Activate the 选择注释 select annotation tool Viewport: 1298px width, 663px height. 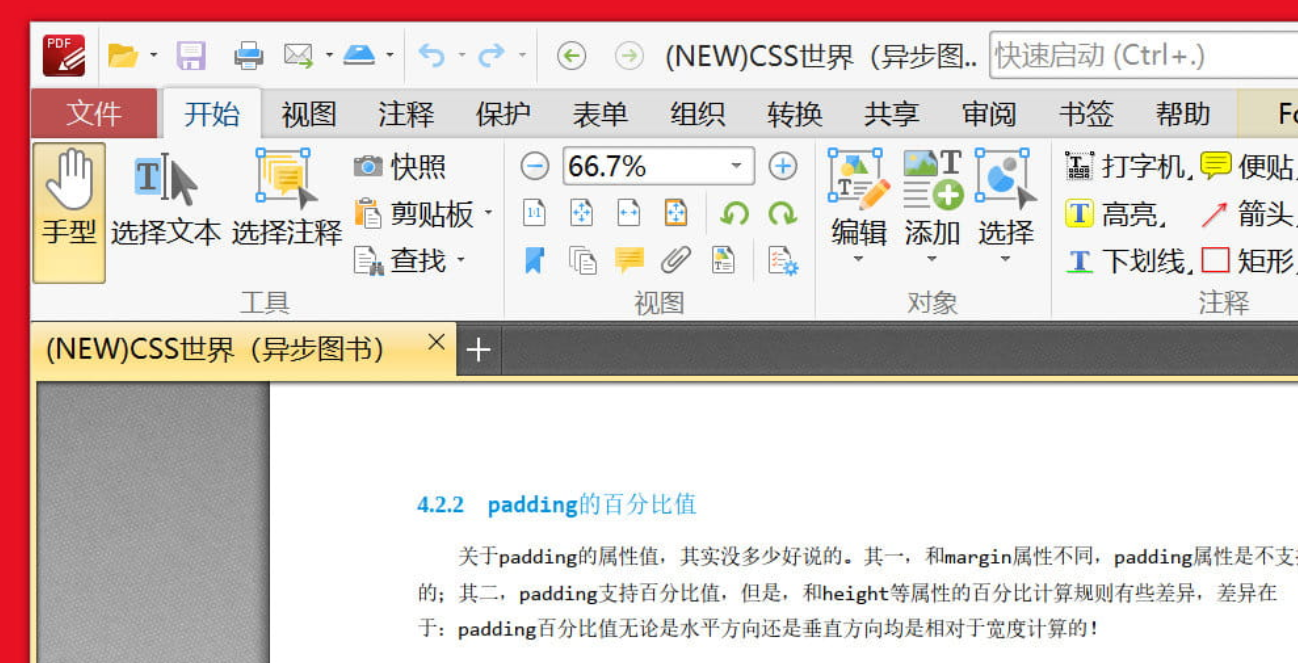[x=287, y=199]
